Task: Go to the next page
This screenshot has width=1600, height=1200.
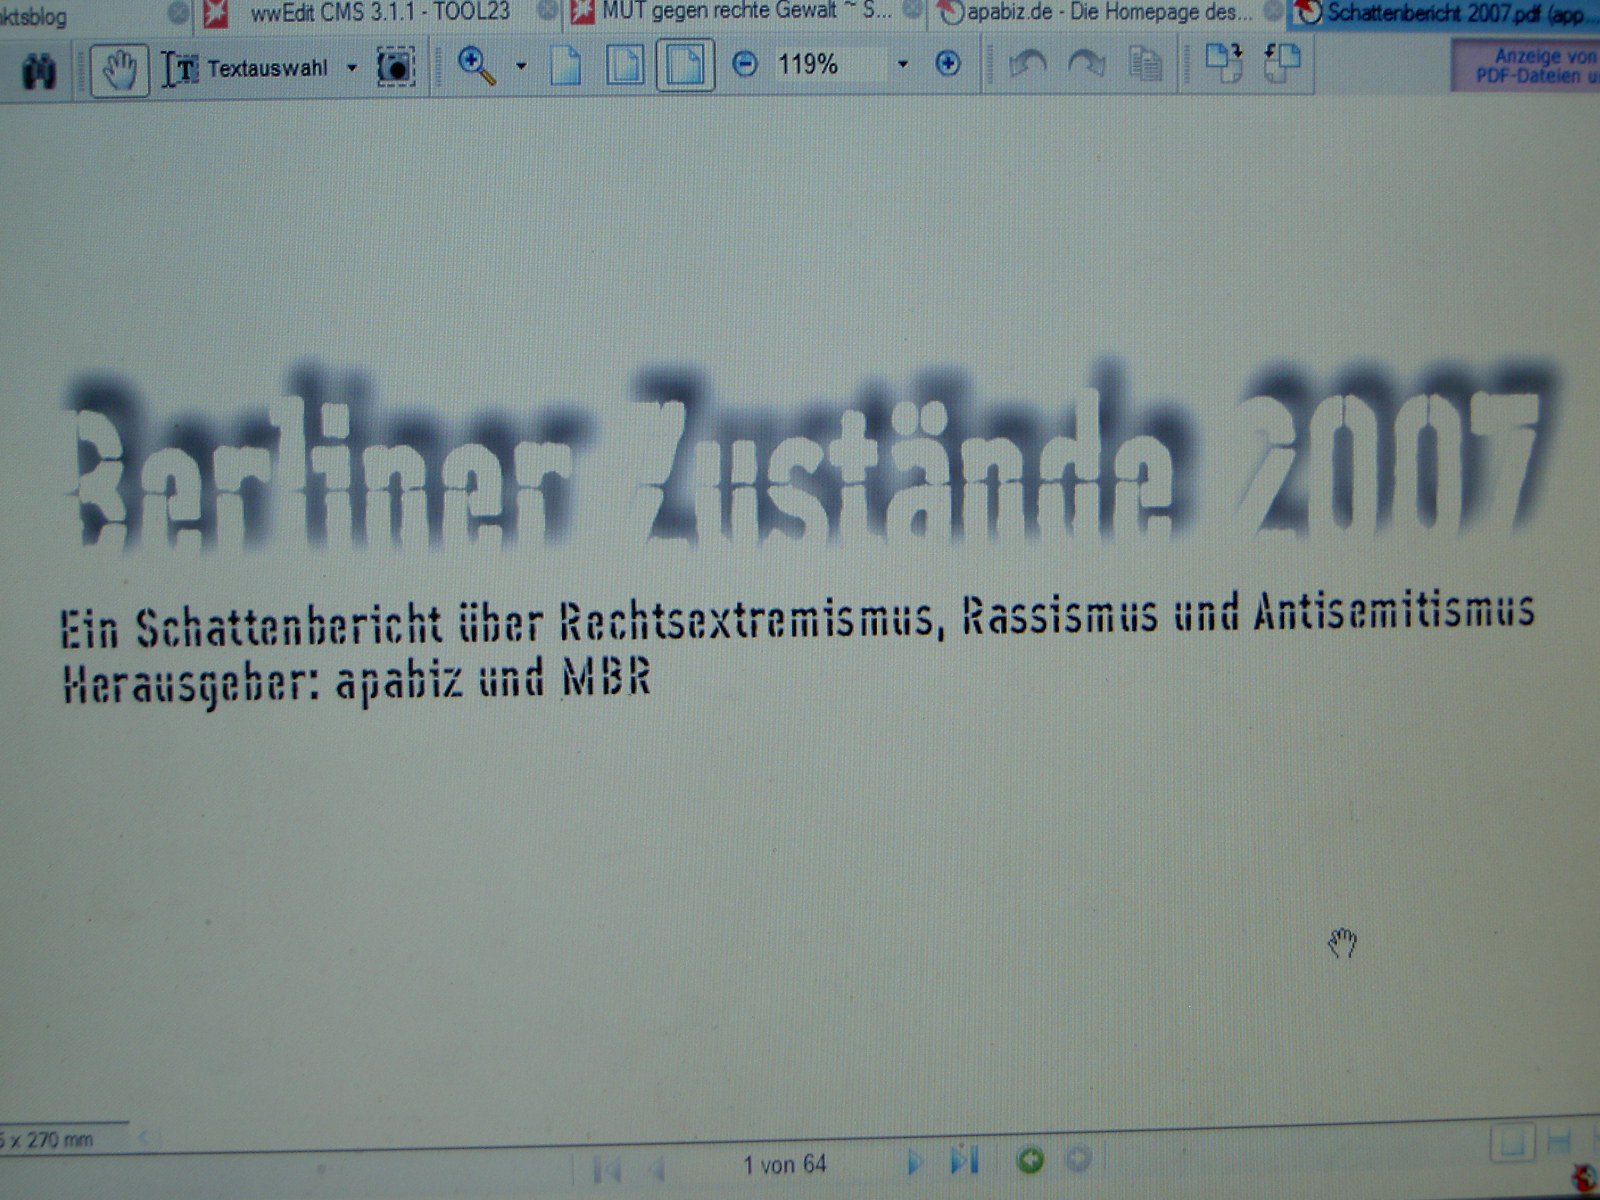Action: pyautogui.click(x=913, y=1162)
